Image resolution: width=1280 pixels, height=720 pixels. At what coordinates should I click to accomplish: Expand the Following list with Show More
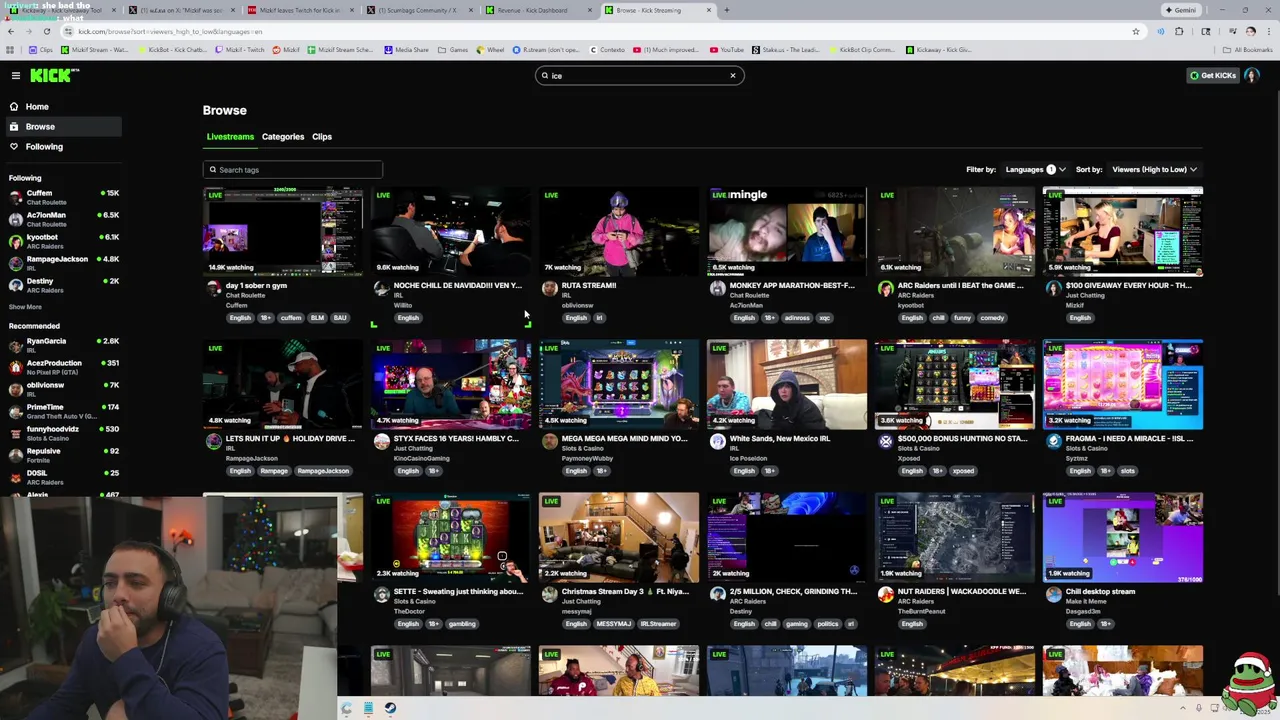[25, 307]
